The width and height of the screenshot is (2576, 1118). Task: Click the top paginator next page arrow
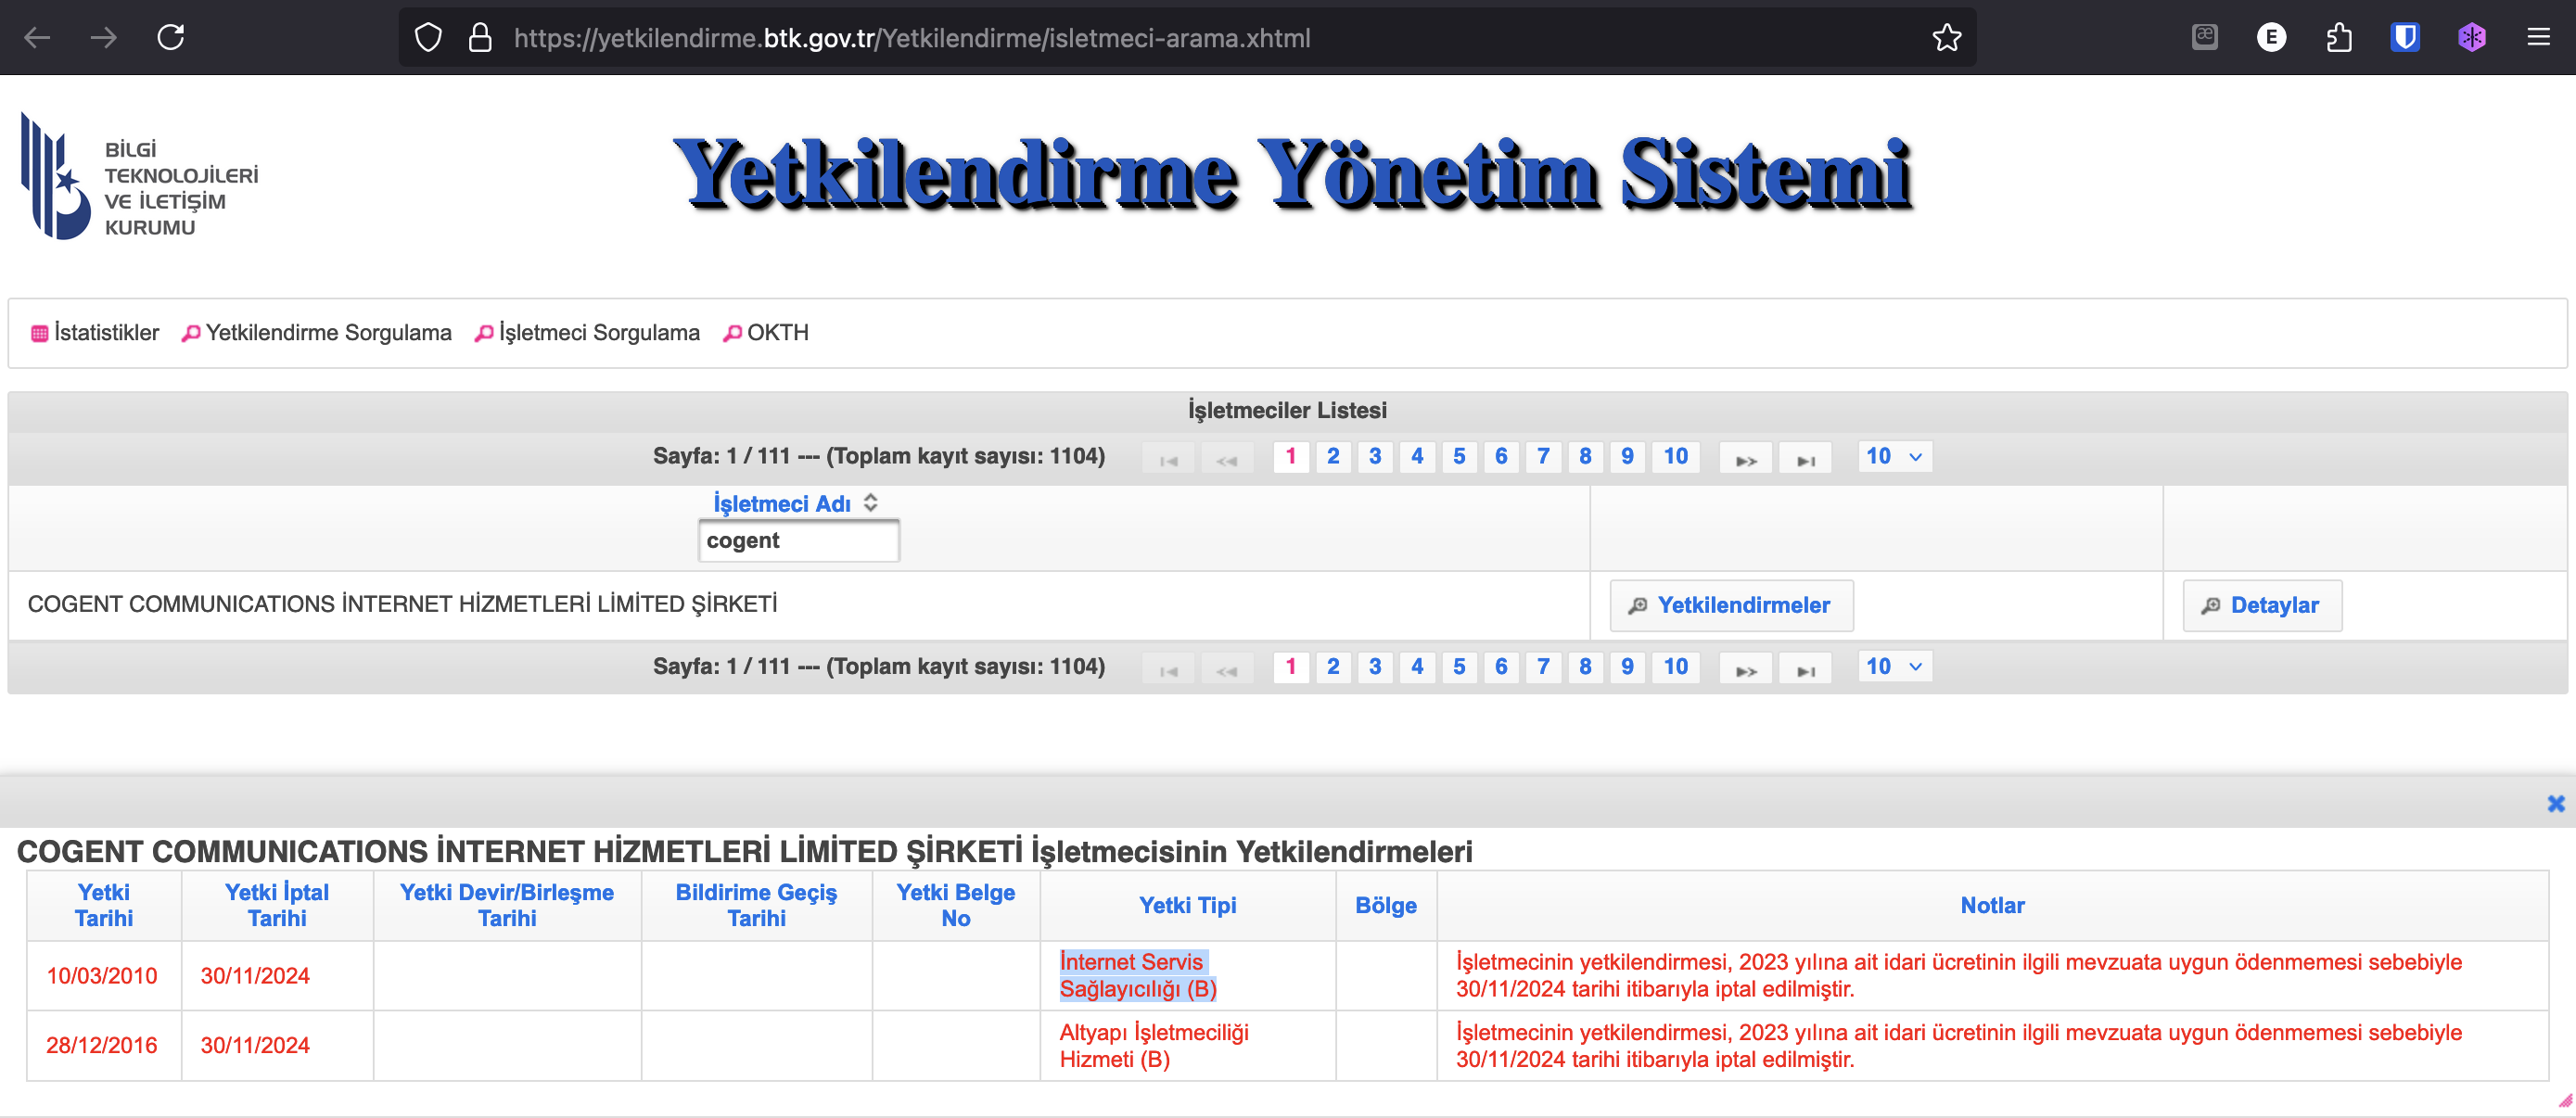[1745, 457]
